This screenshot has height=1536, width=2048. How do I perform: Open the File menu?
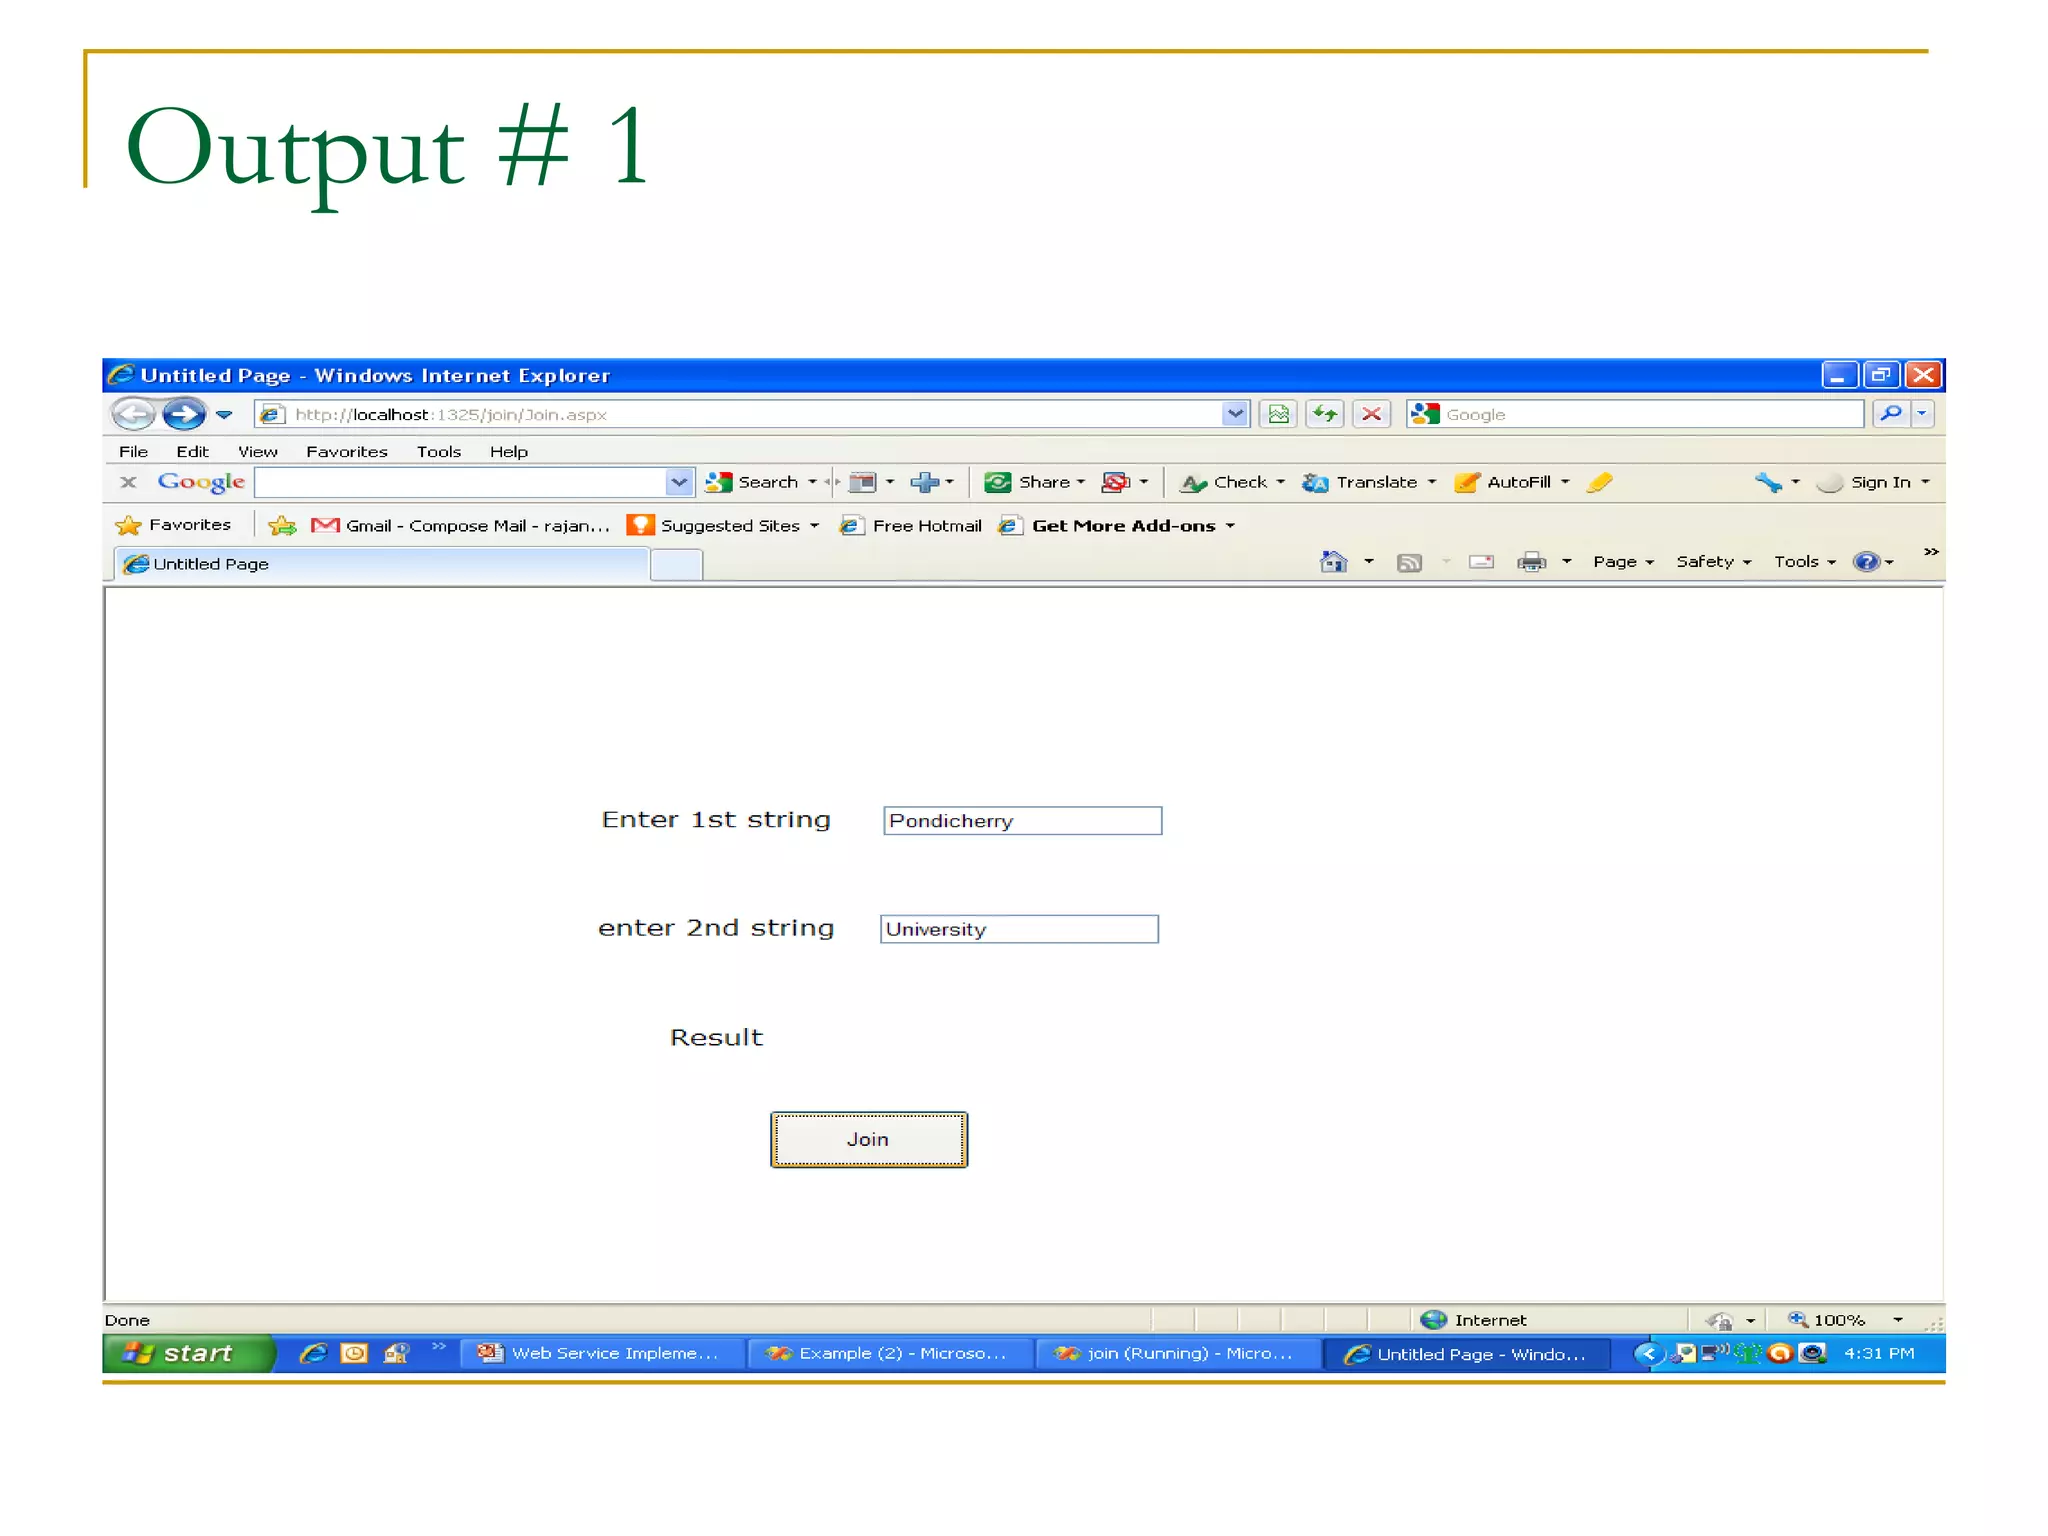133,452
